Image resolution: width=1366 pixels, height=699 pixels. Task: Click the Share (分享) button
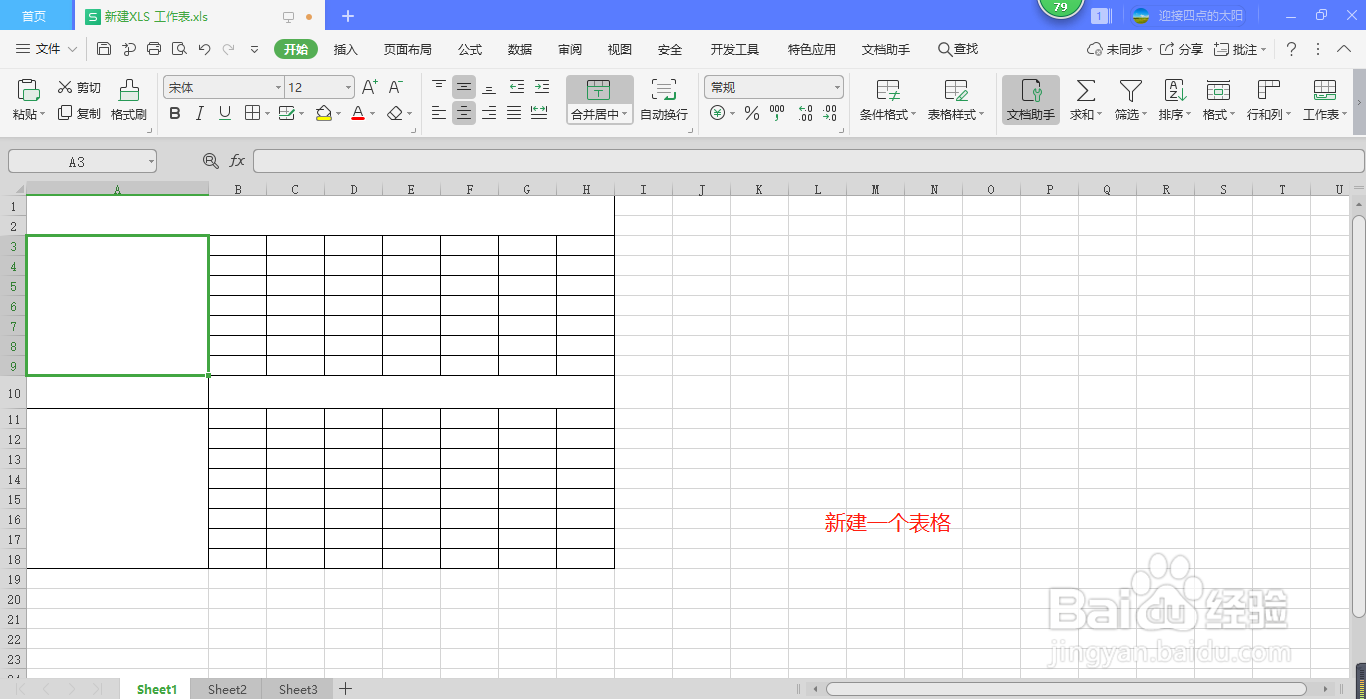[1181, 49]
